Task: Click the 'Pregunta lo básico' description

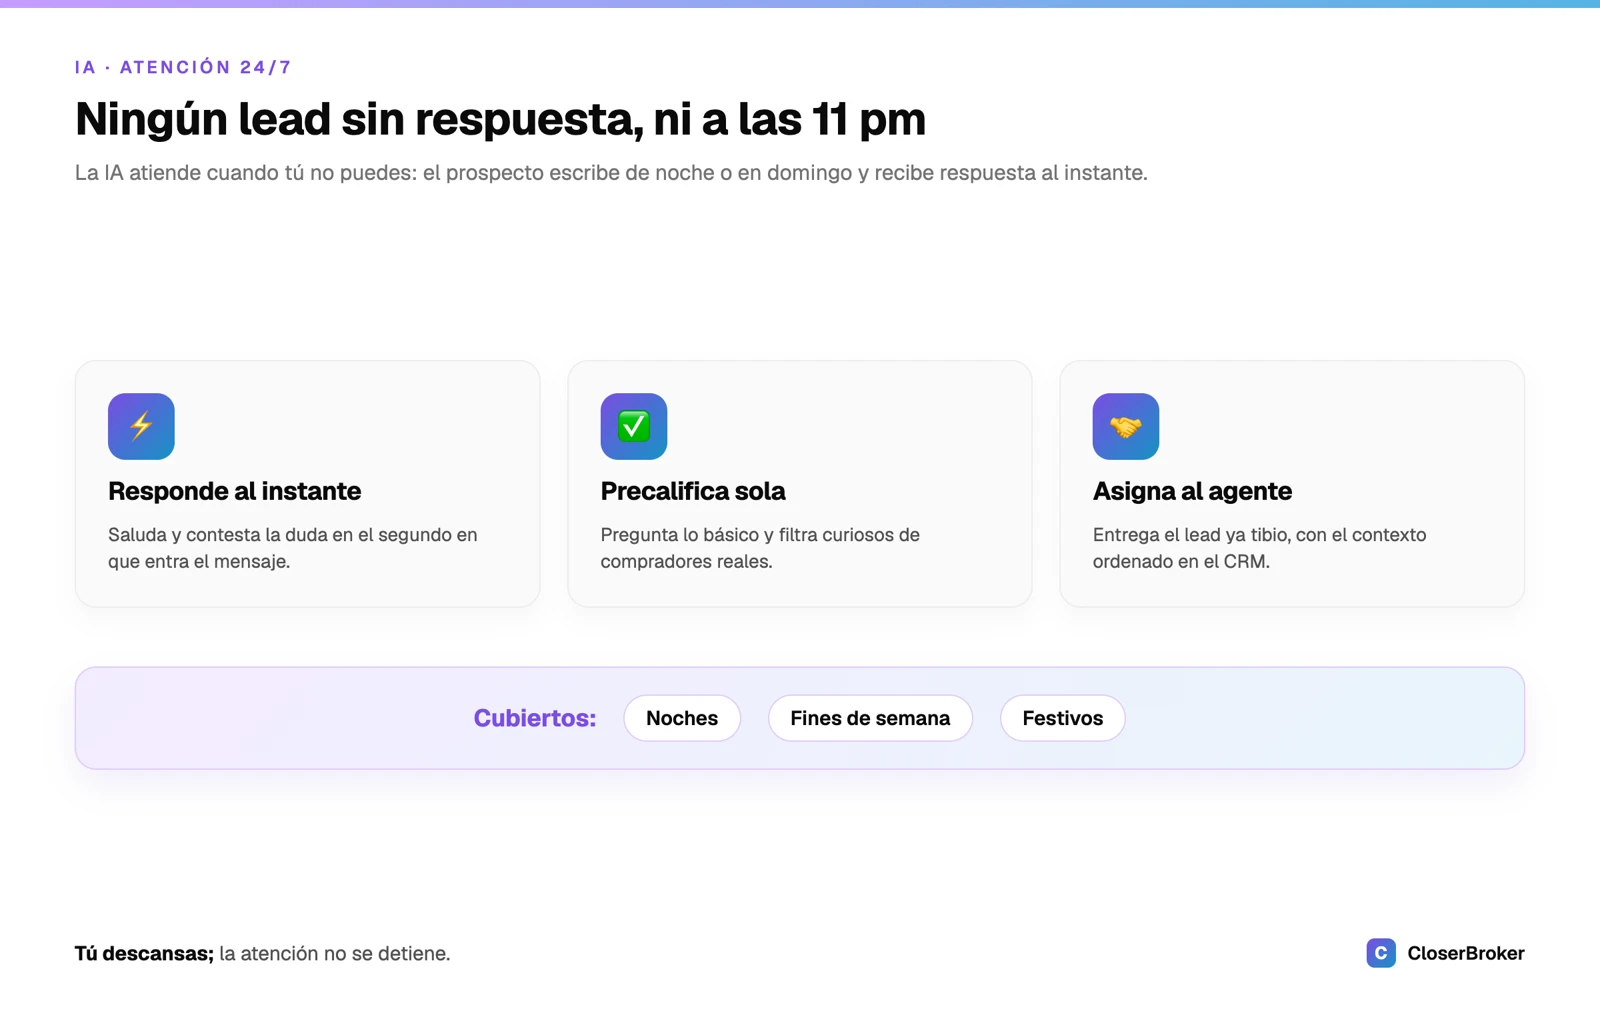Action: click(x=760, y=548)
